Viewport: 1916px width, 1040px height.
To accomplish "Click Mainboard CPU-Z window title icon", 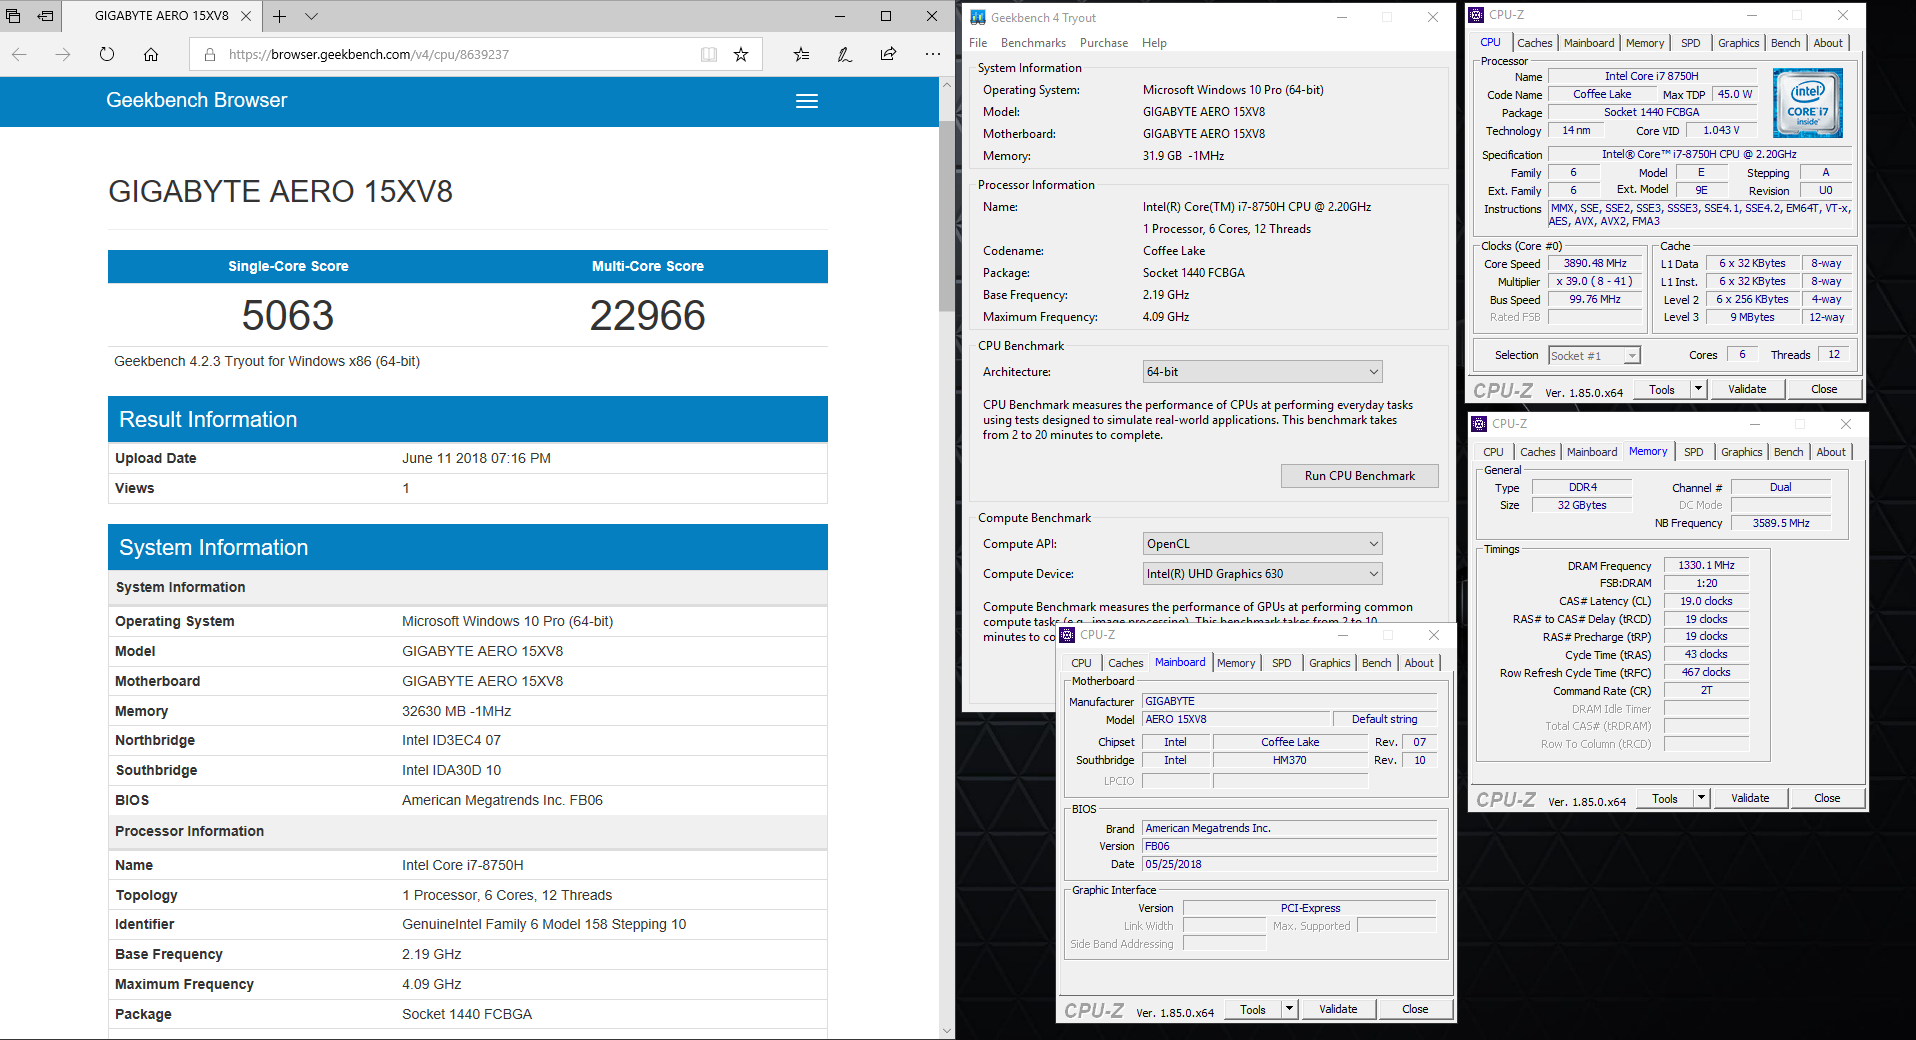I will pyautogui.click(x=1067, y=634).
